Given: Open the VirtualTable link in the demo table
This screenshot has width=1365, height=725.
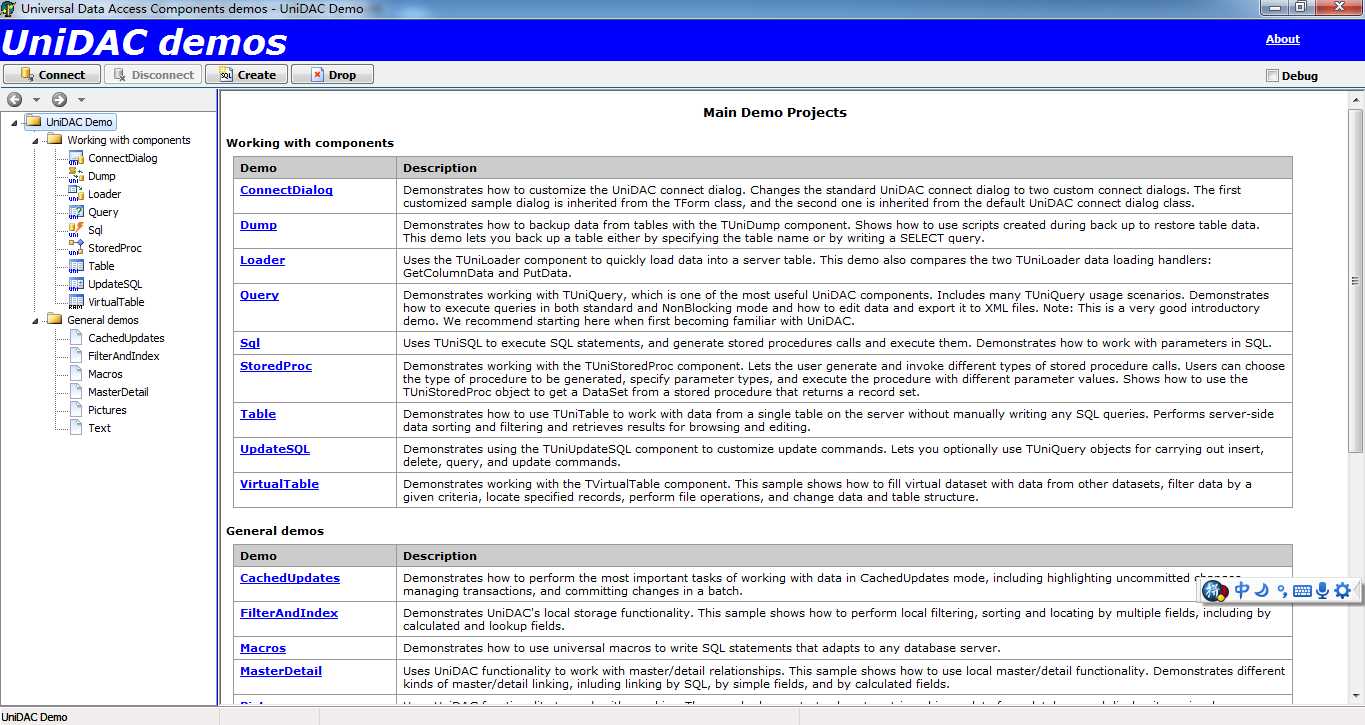Looking at the screenshot, I should click(x=279, y=484).
